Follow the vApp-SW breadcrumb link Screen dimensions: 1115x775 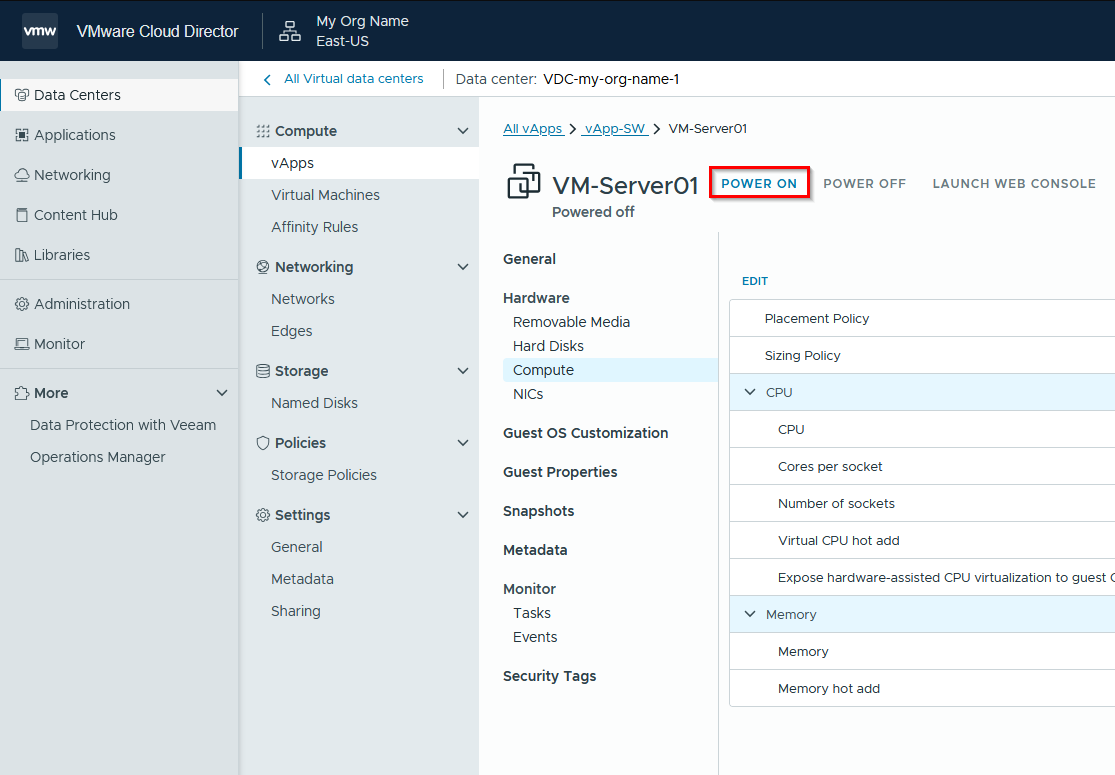614,129
